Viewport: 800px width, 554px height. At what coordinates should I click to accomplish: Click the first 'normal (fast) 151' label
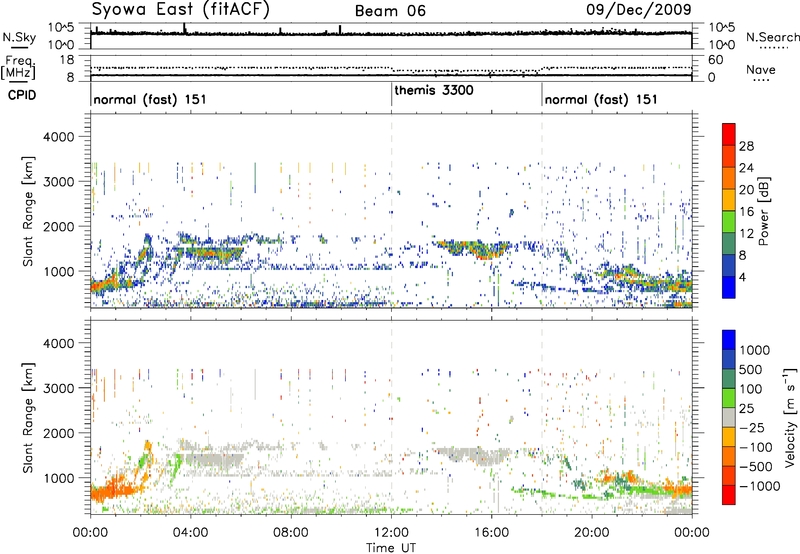[150, 99]
